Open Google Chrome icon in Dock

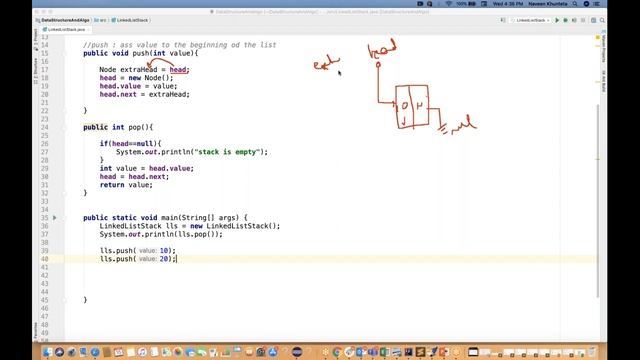337,352
